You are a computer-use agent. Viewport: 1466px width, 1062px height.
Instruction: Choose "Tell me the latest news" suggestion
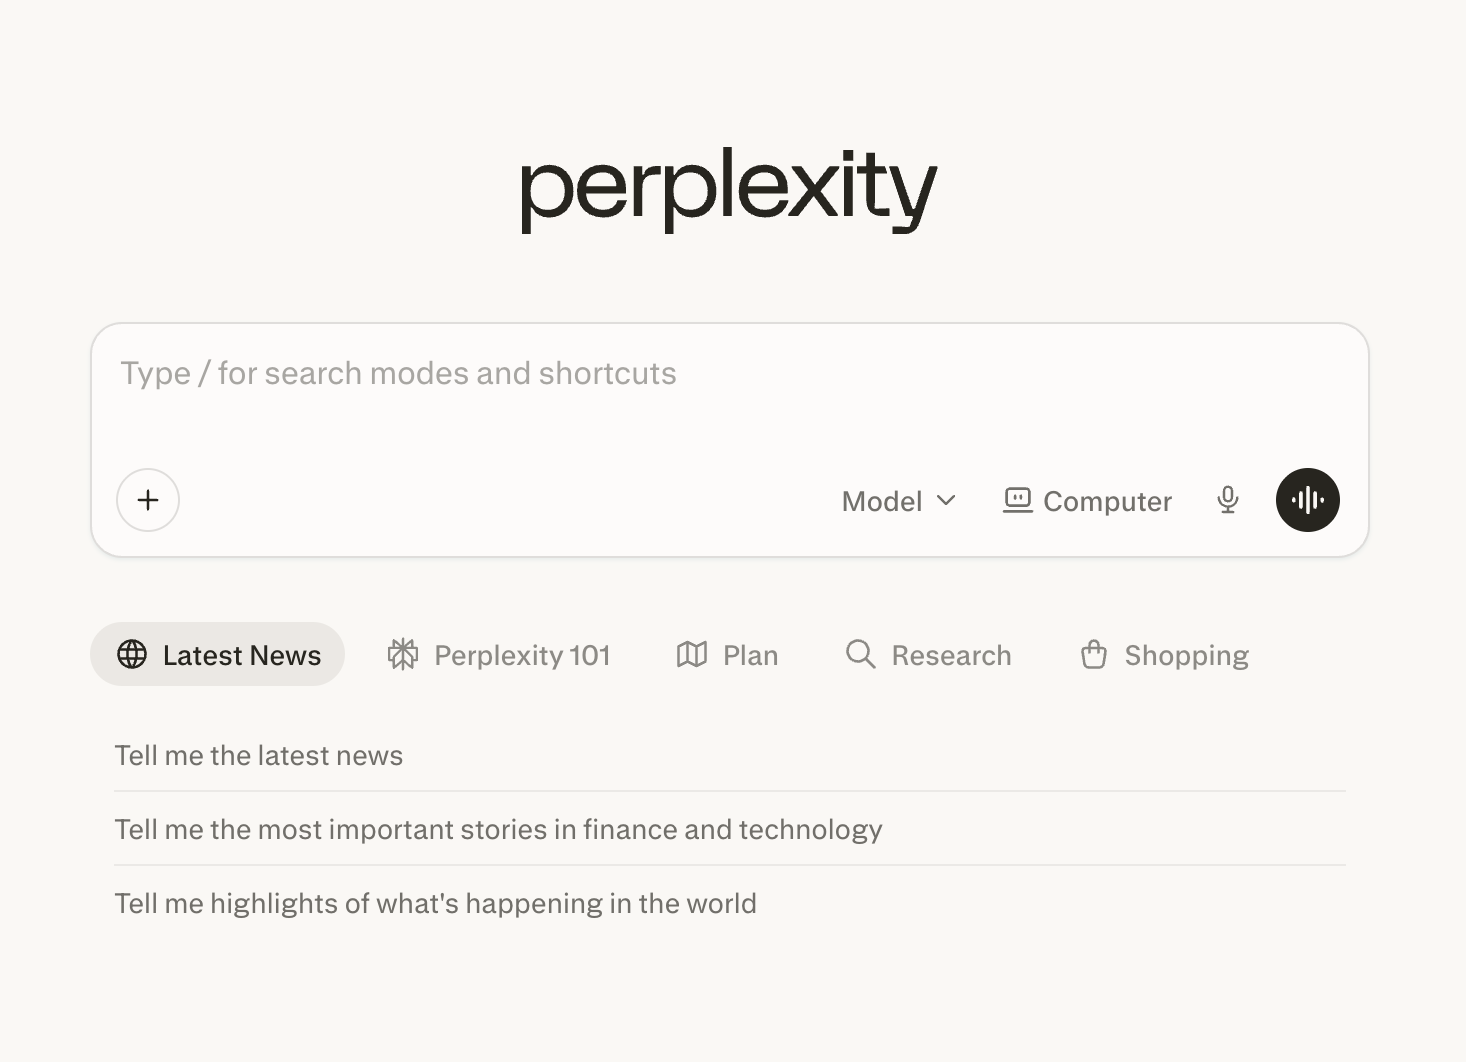tap(258, 755)
